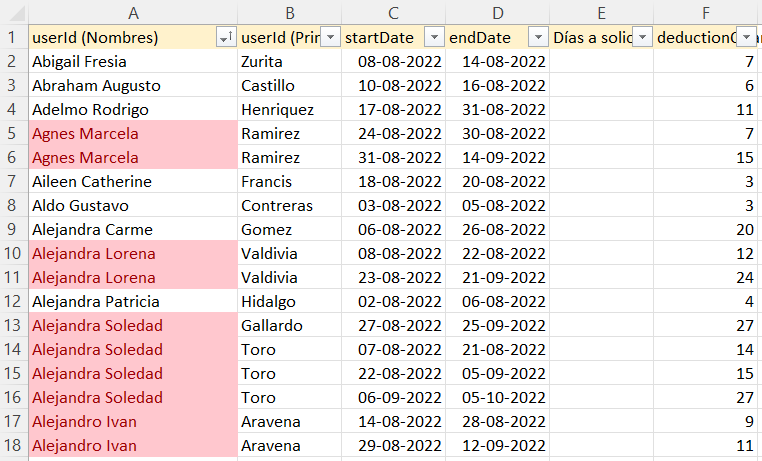Click the Select All corner triangle
This screenshot has height=461, width=762.
point(16,13)
